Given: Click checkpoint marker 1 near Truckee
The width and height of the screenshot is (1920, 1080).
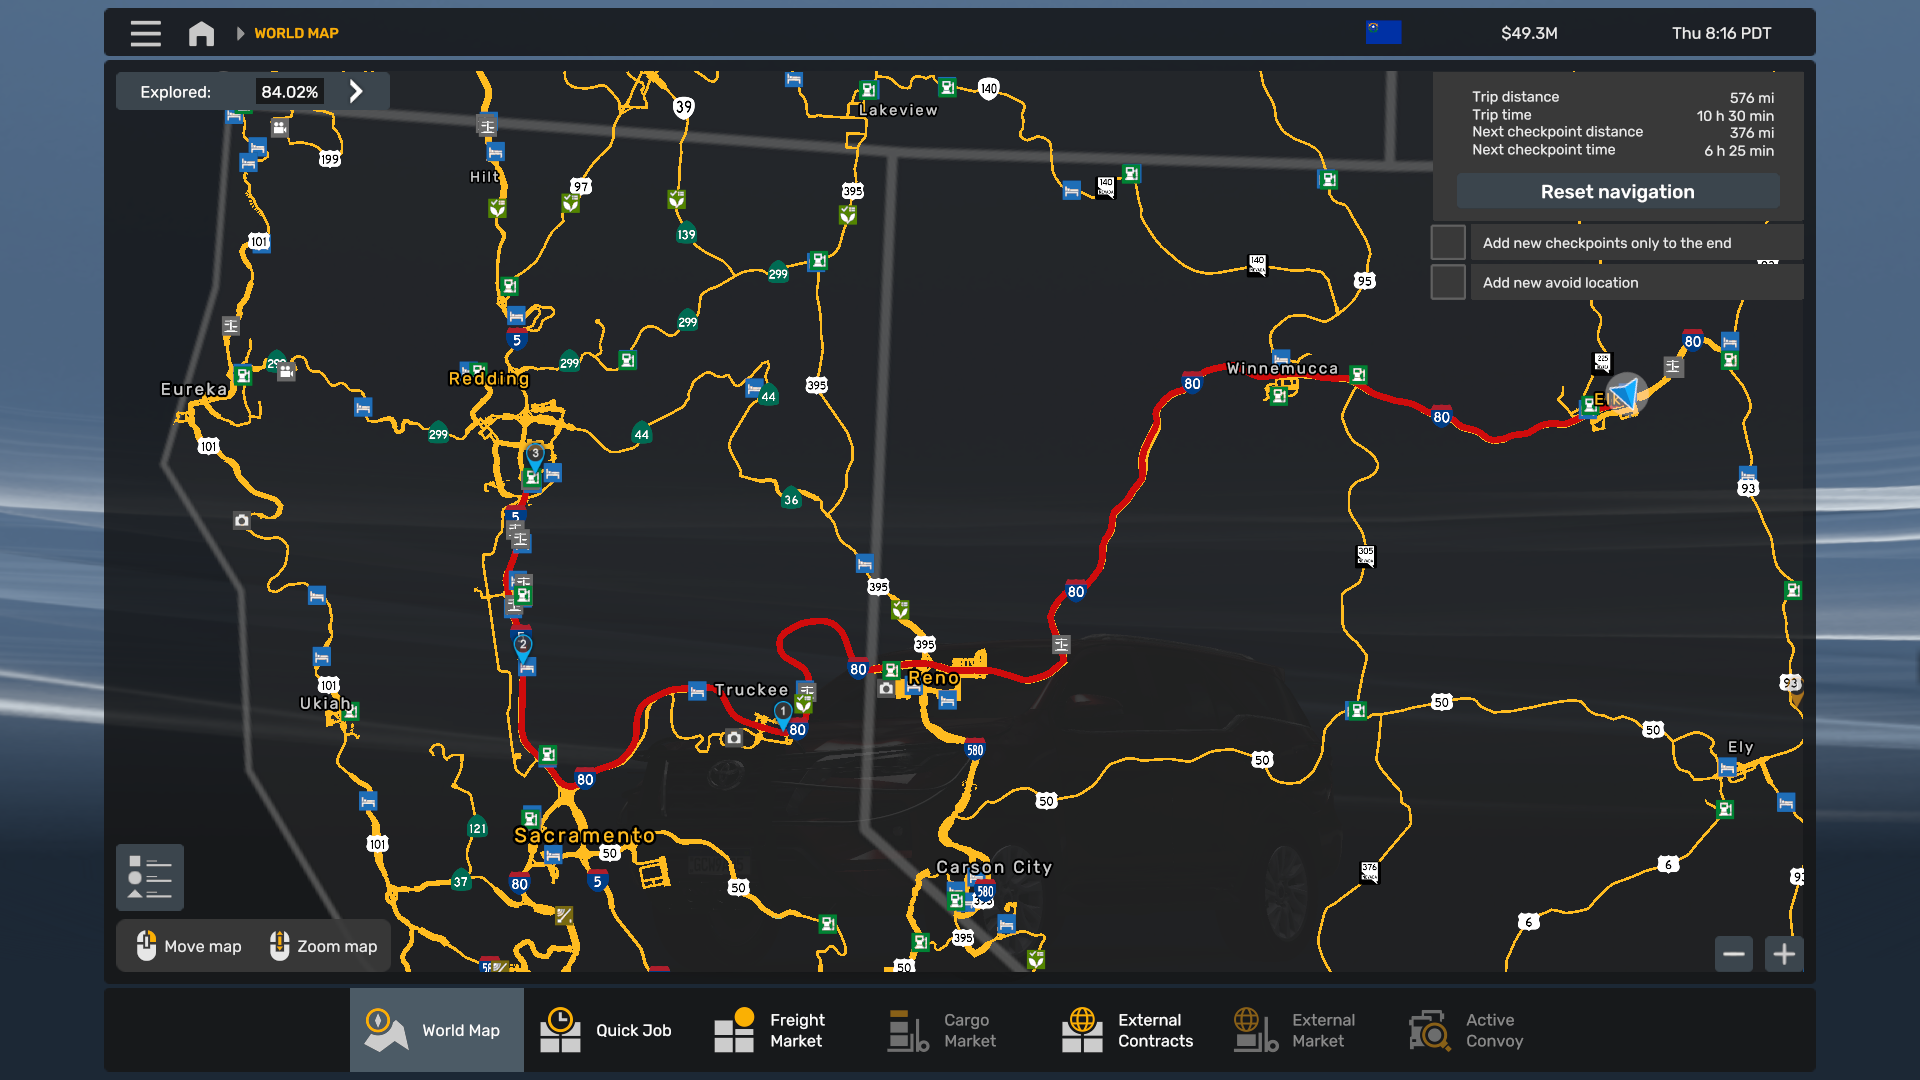Looking at the screenshot, I should tap(782, 711).
